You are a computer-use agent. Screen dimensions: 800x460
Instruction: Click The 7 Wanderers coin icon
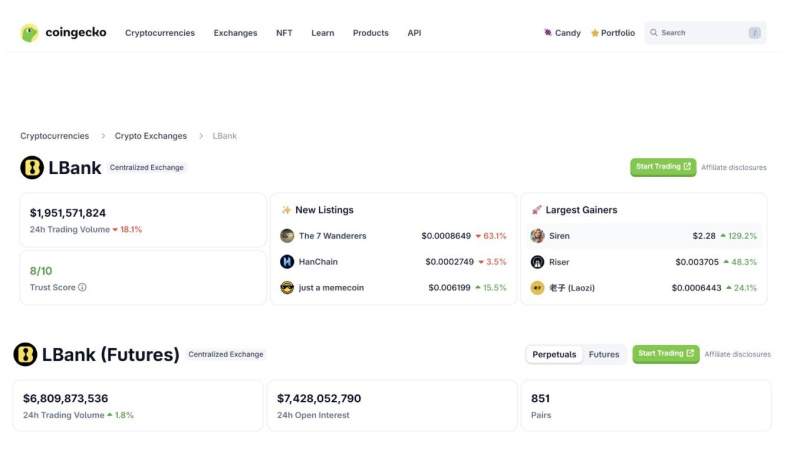287,236
